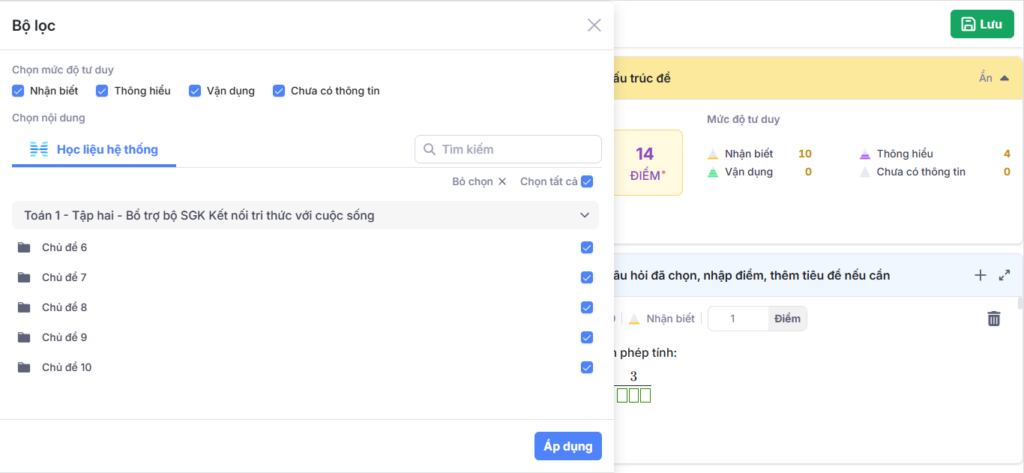Close the Bộ lọc filter dialog
This screenshot has height=473, width=1024.
(594, 25)
